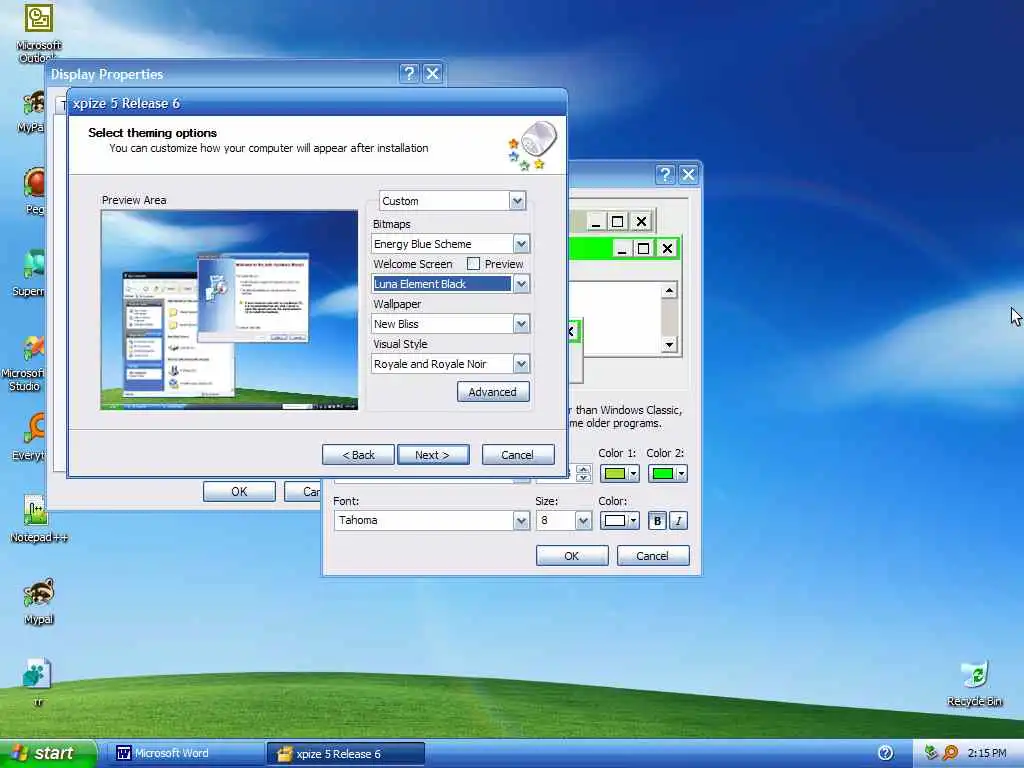Open the New Bliss wallpaper dropdown
The height and width of the screenshot is (768, 1024).
click(521, 323)
